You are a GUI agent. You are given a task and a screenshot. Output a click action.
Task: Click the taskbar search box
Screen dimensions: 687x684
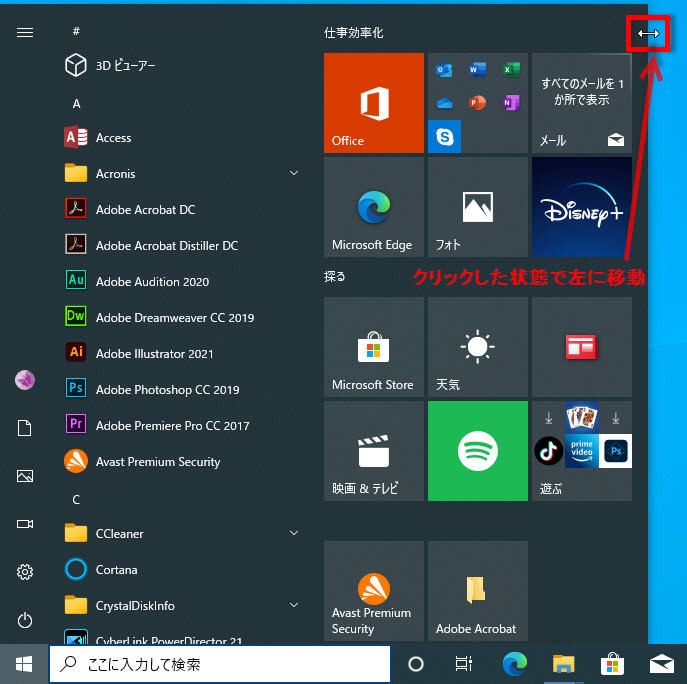pyautogui.click(x=220, y=663)
